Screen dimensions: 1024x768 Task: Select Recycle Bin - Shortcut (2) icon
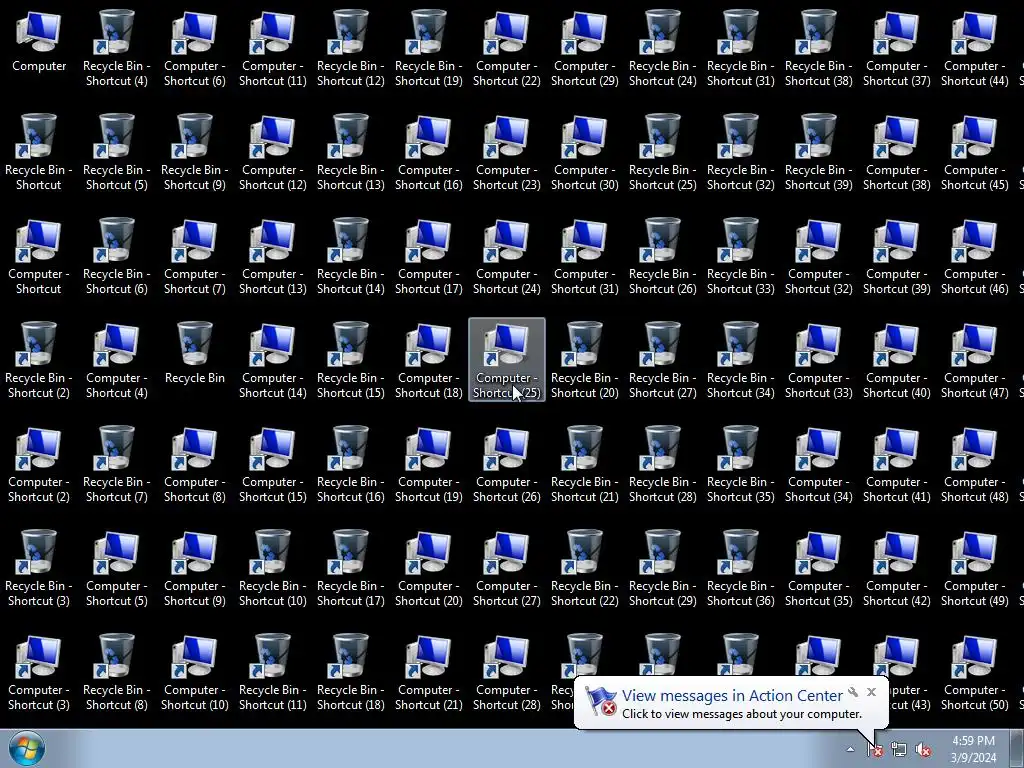tap(39, 360)
